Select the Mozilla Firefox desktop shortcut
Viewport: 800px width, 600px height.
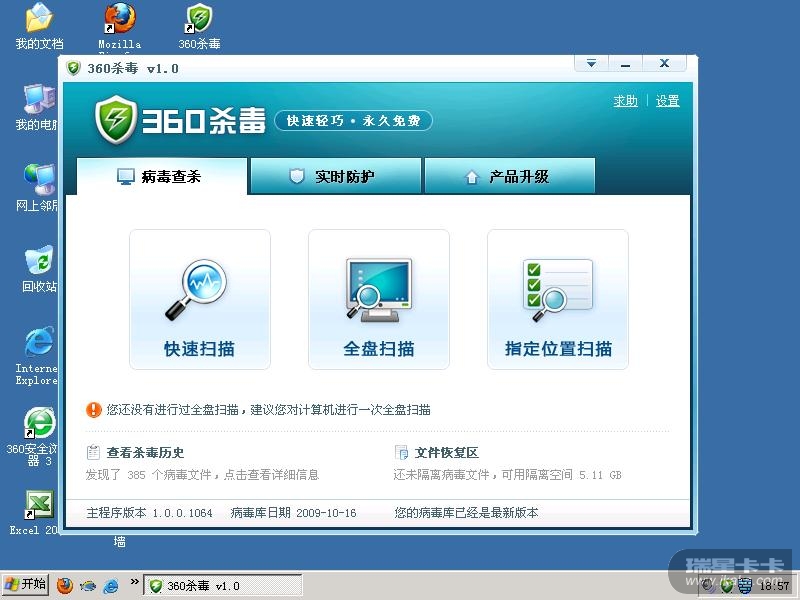click(120, 27)
